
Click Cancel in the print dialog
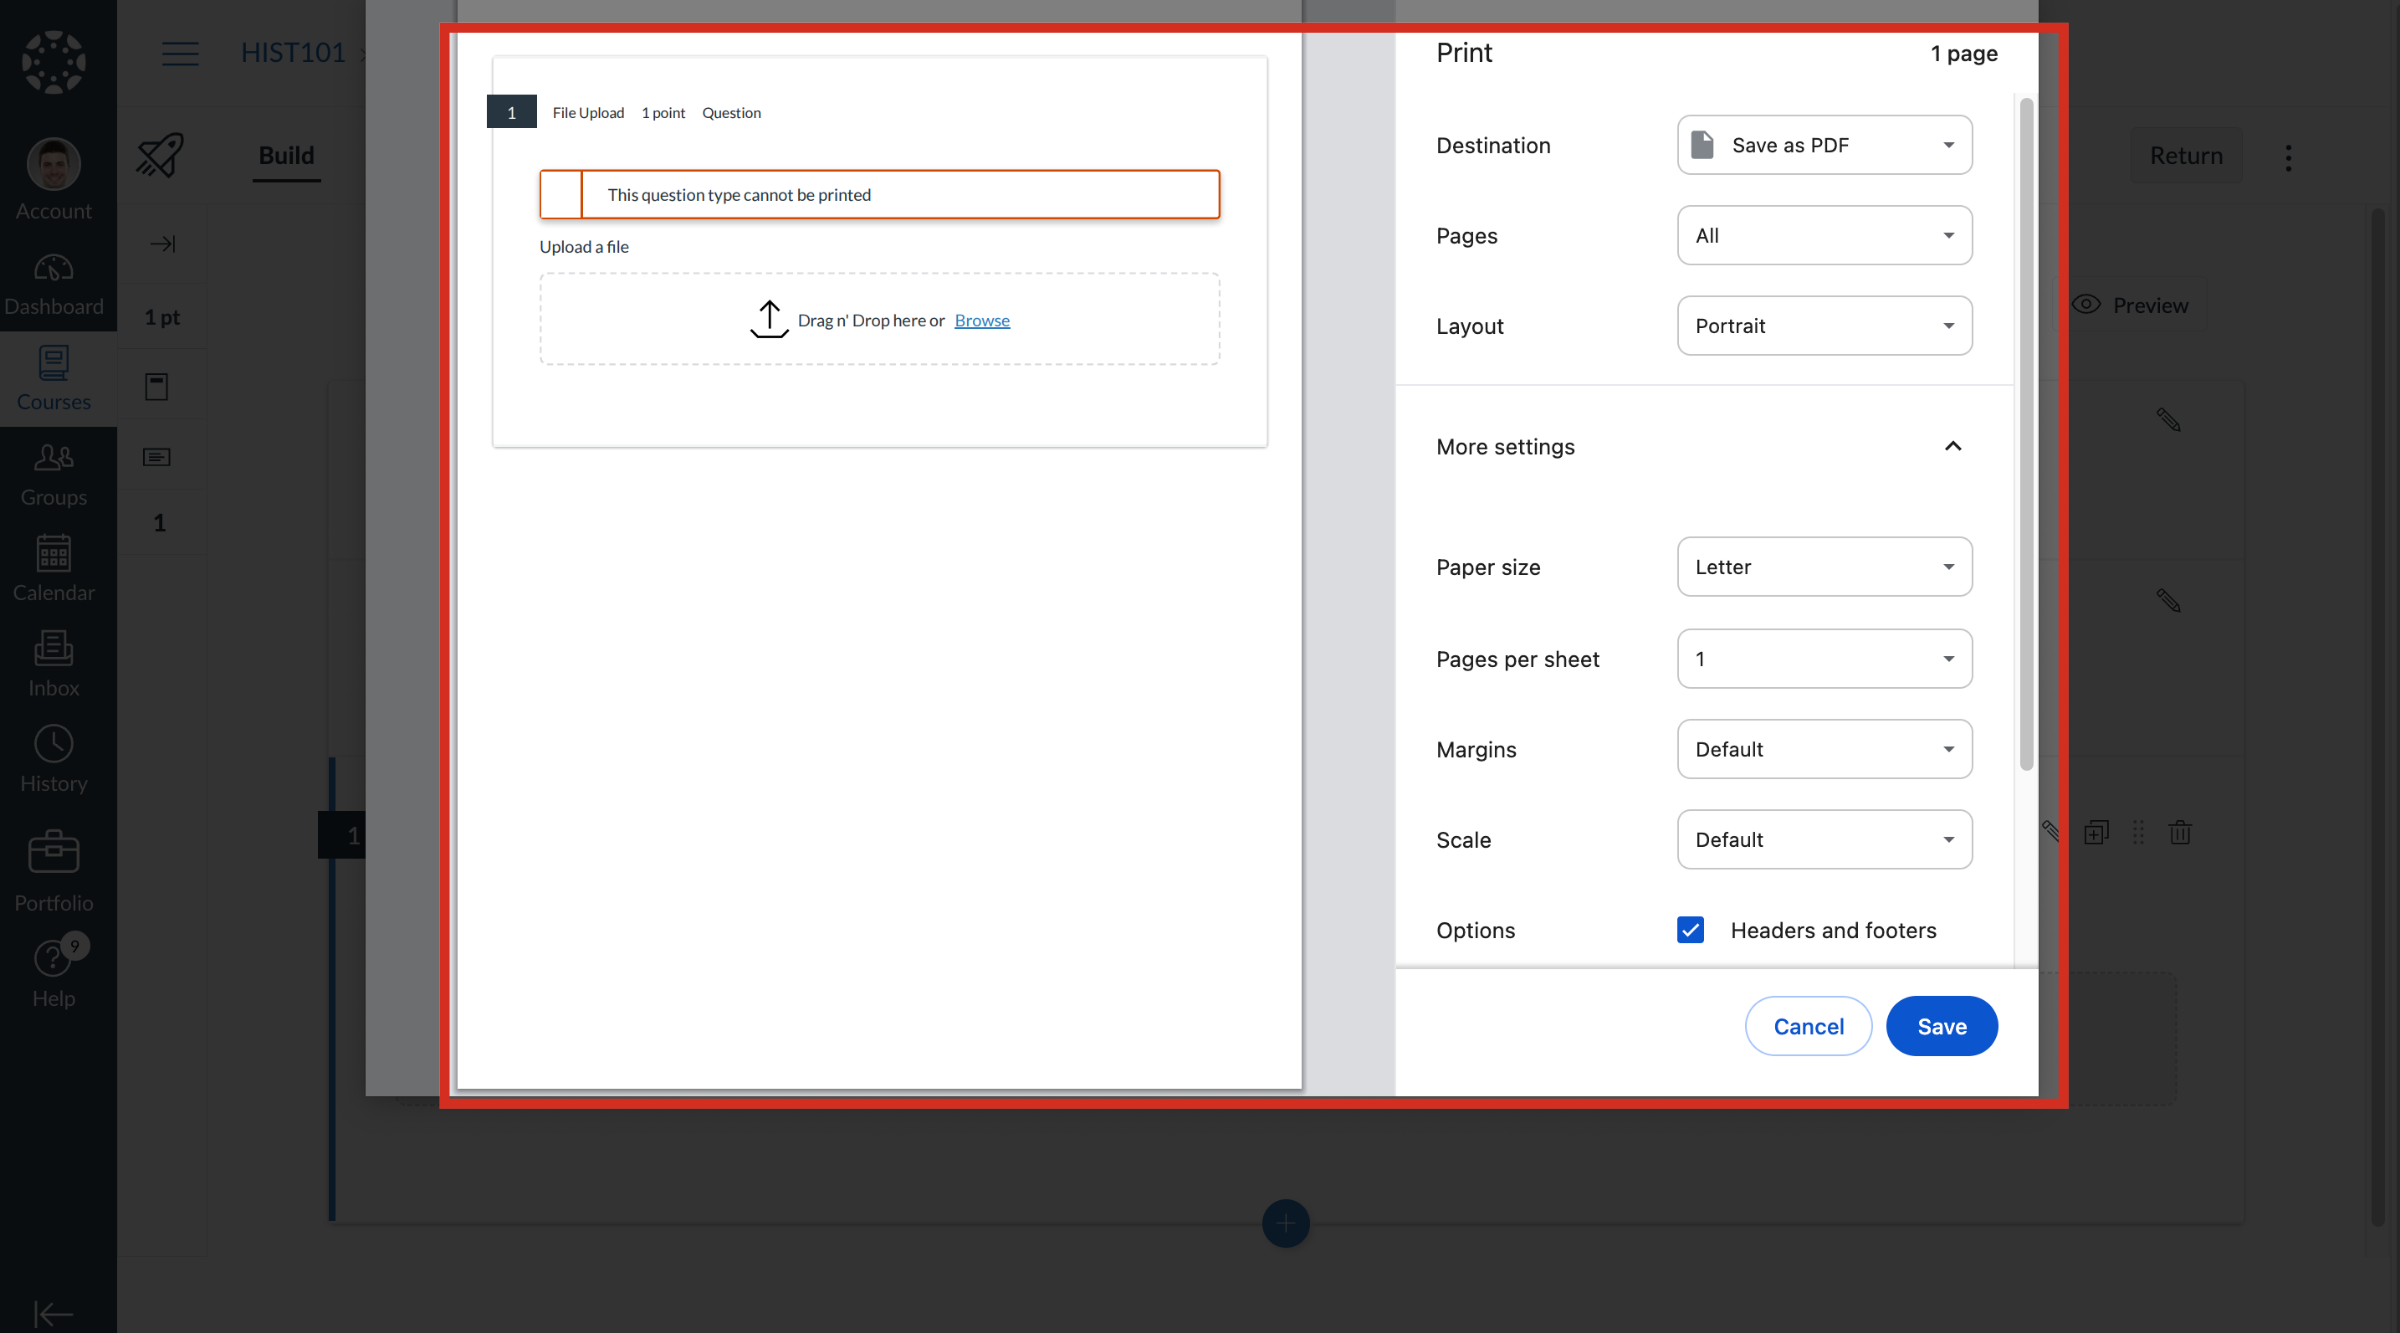(1808, 1026)
